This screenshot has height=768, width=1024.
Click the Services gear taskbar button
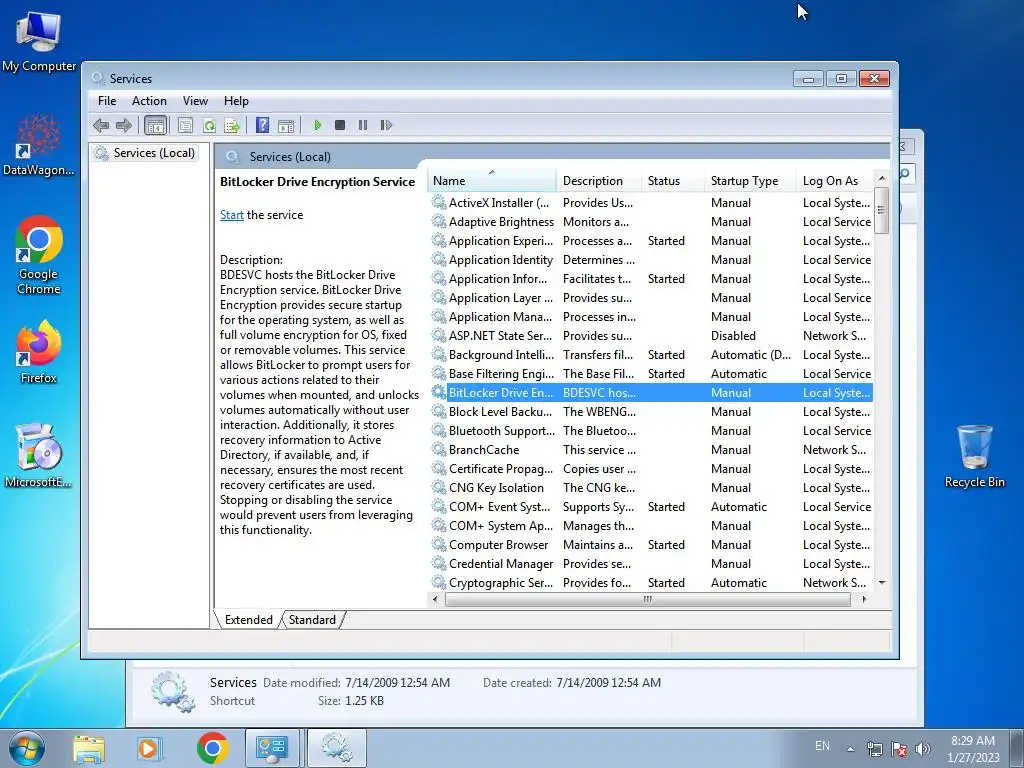(337, 748)
